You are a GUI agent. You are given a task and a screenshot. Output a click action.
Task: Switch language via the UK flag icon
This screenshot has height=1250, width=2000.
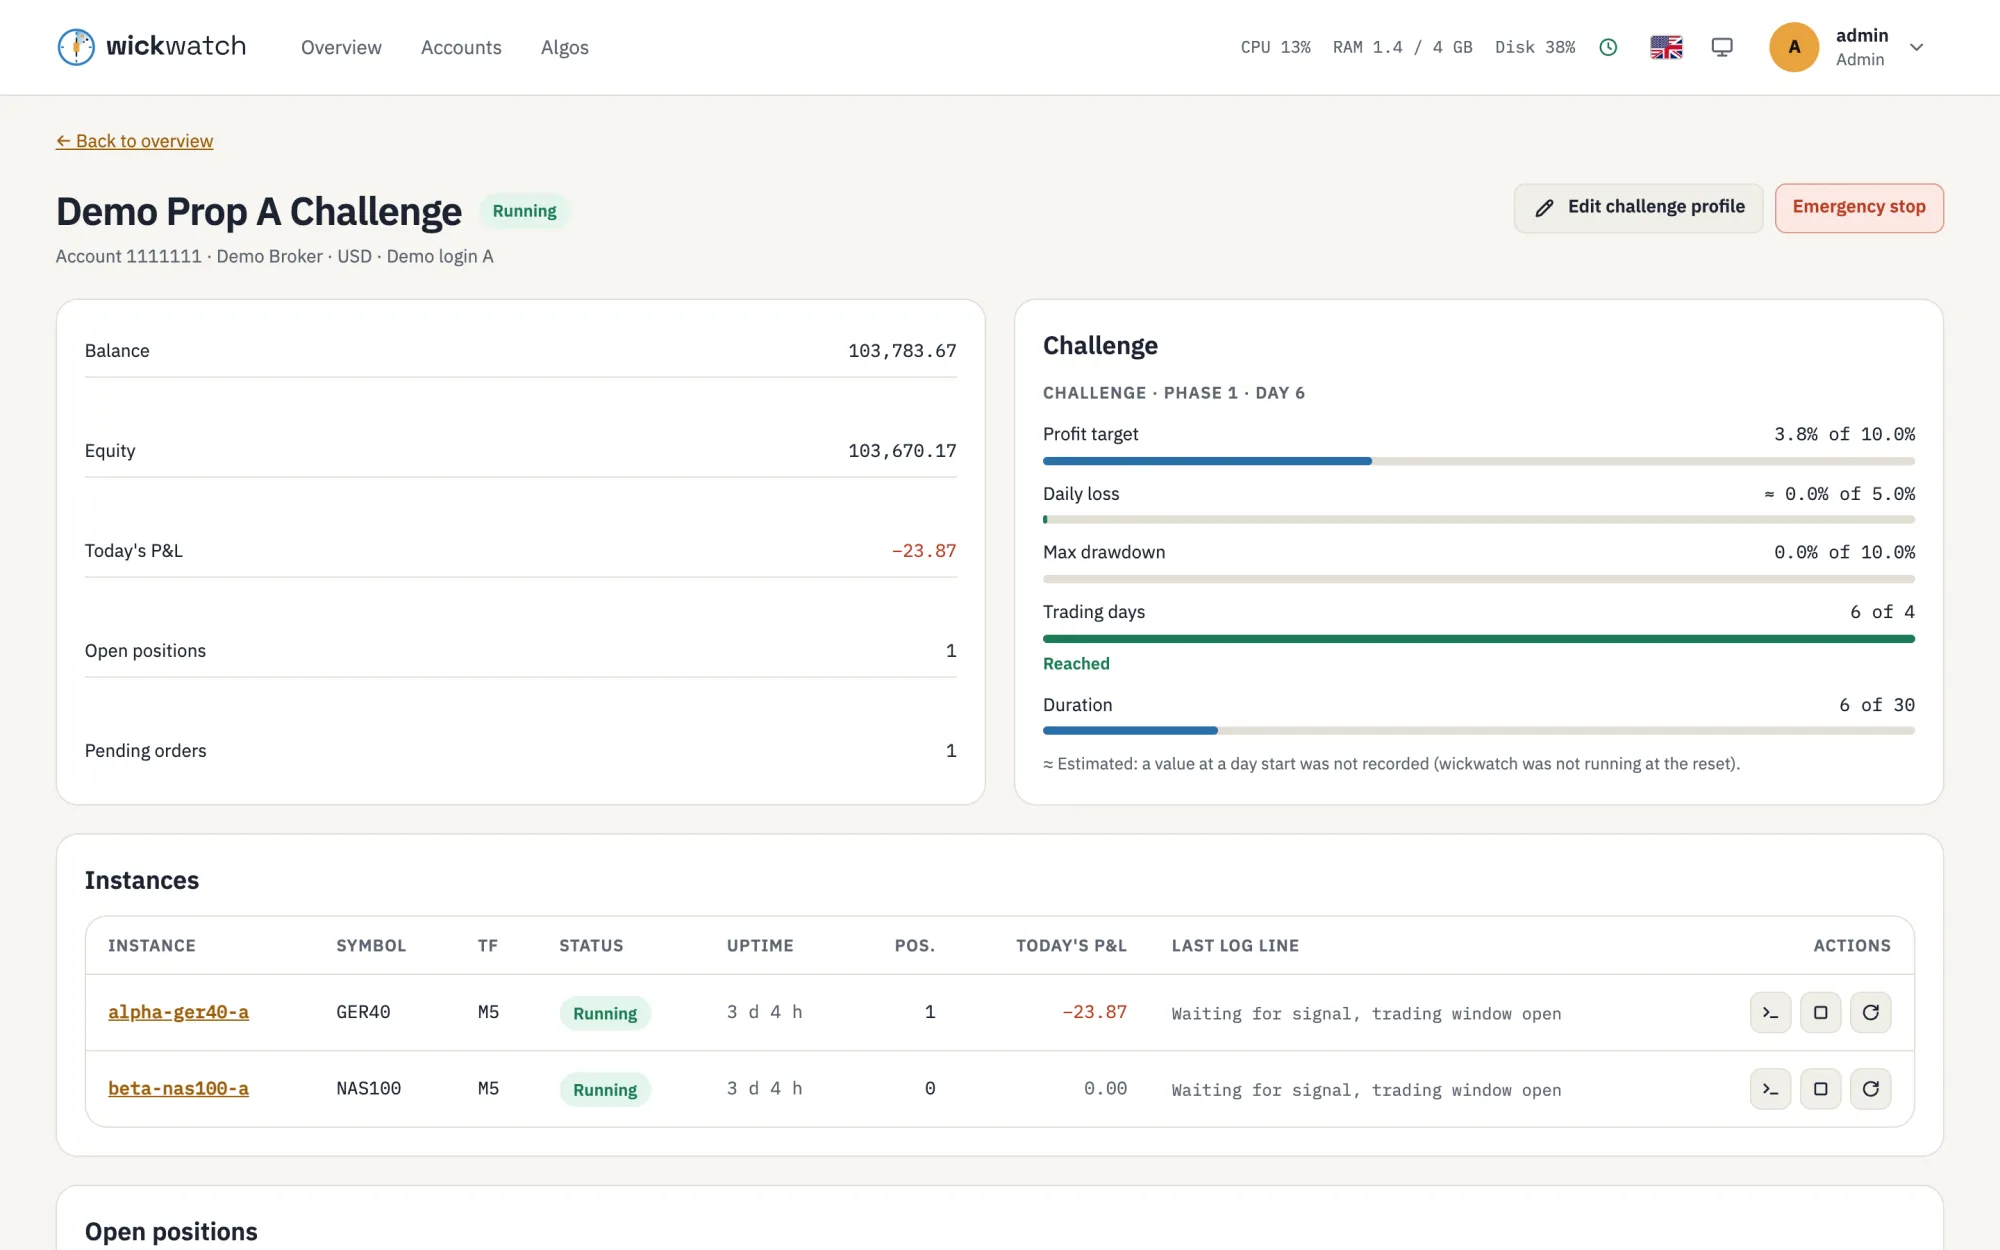1666,47
